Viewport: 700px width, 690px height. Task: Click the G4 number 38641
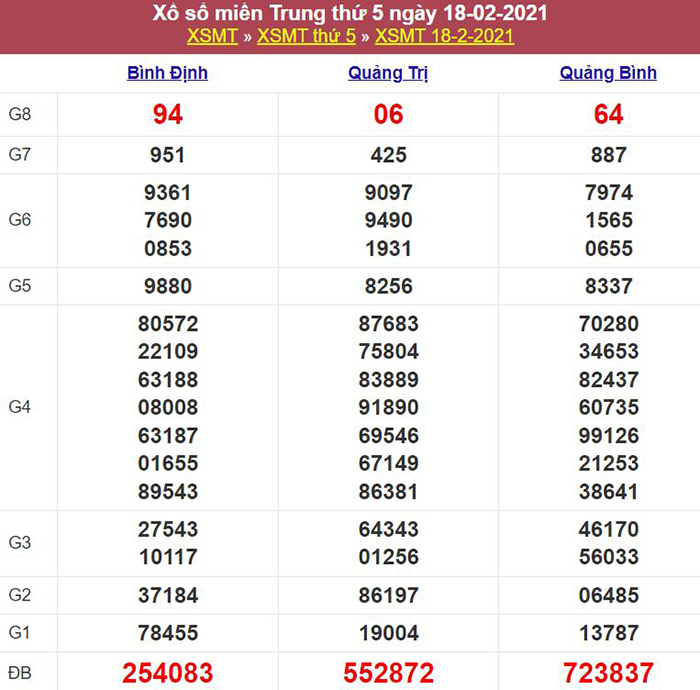[609, 492]
